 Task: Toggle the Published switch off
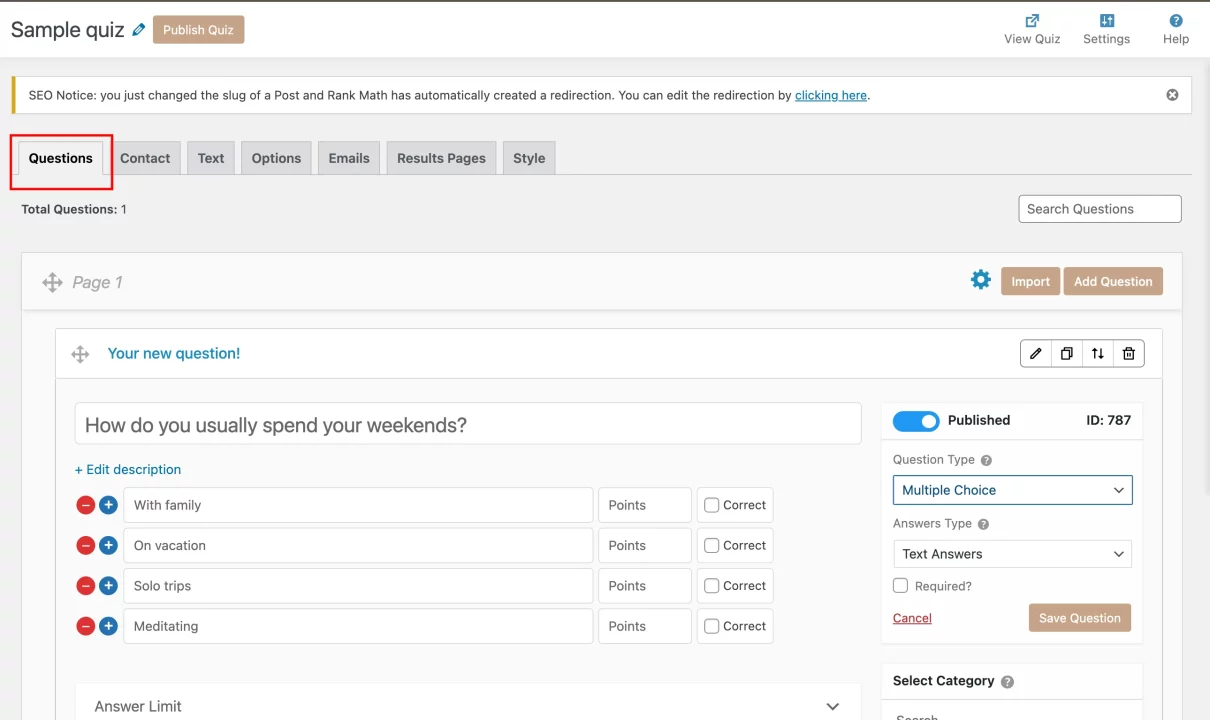click(916, 421)
